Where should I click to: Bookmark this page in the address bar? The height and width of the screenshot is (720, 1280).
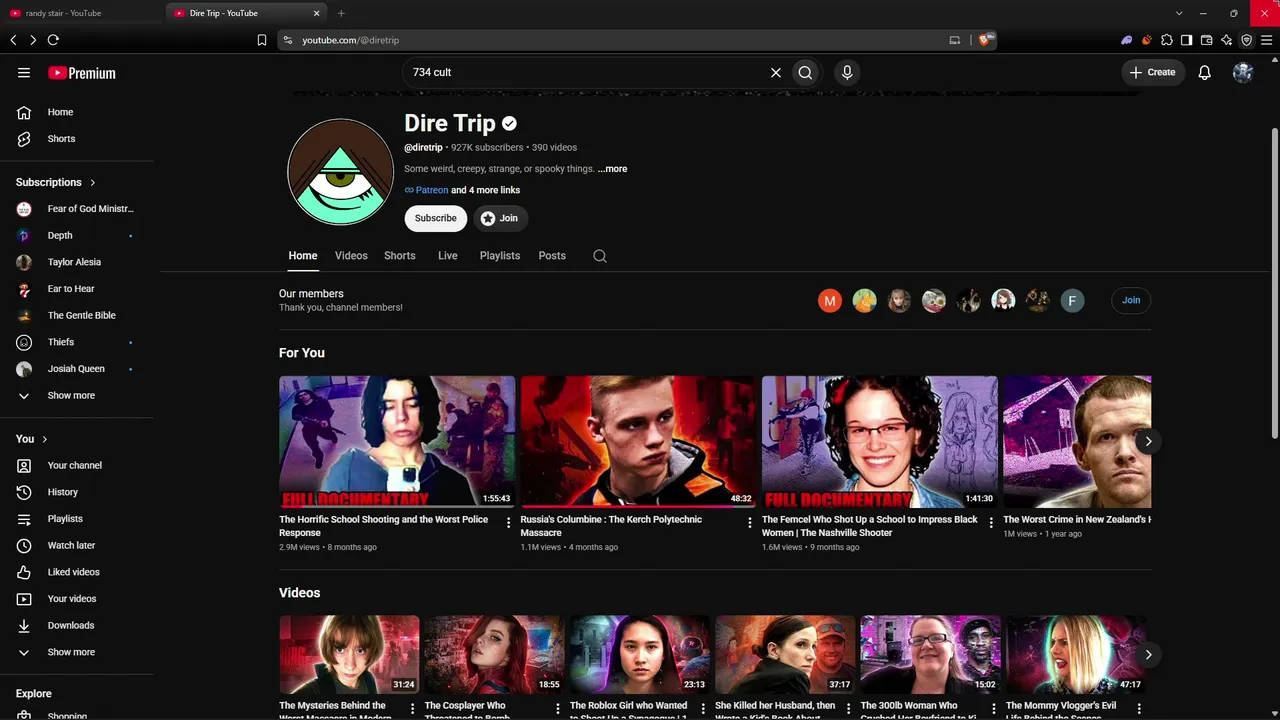pos(262,40)
